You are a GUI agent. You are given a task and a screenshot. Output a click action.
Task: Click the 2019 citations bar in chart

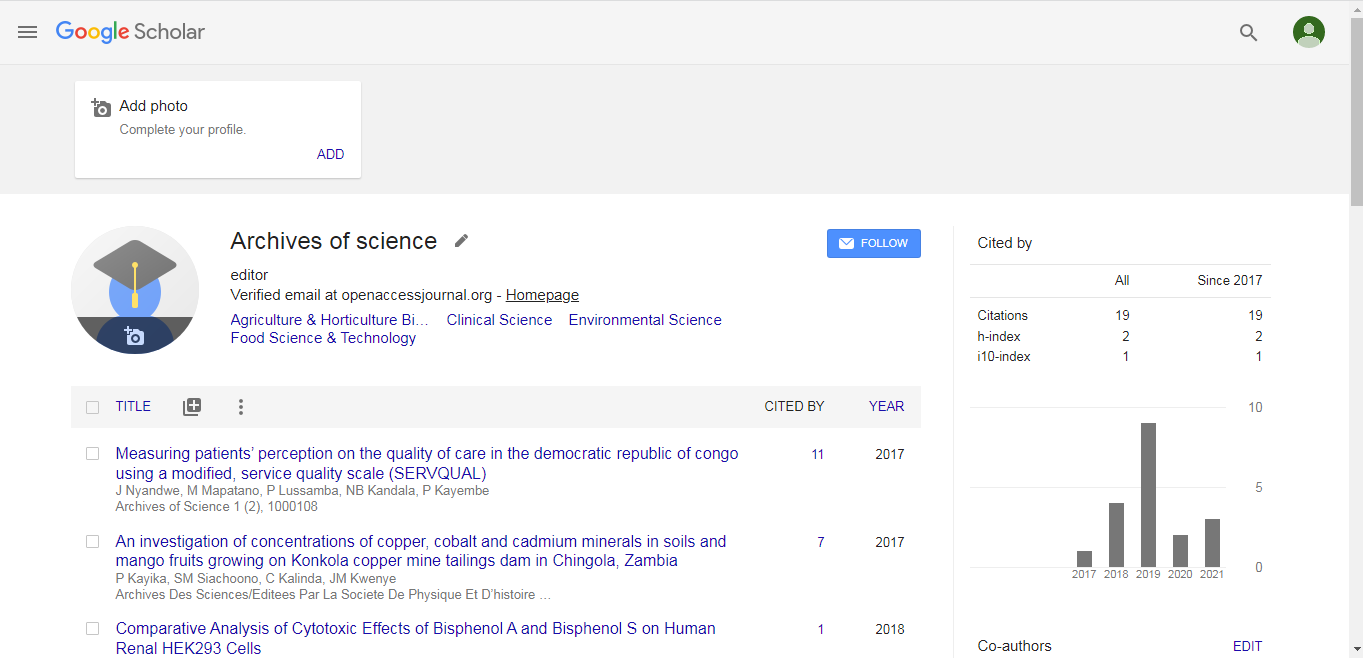(x=1148, y=495)
